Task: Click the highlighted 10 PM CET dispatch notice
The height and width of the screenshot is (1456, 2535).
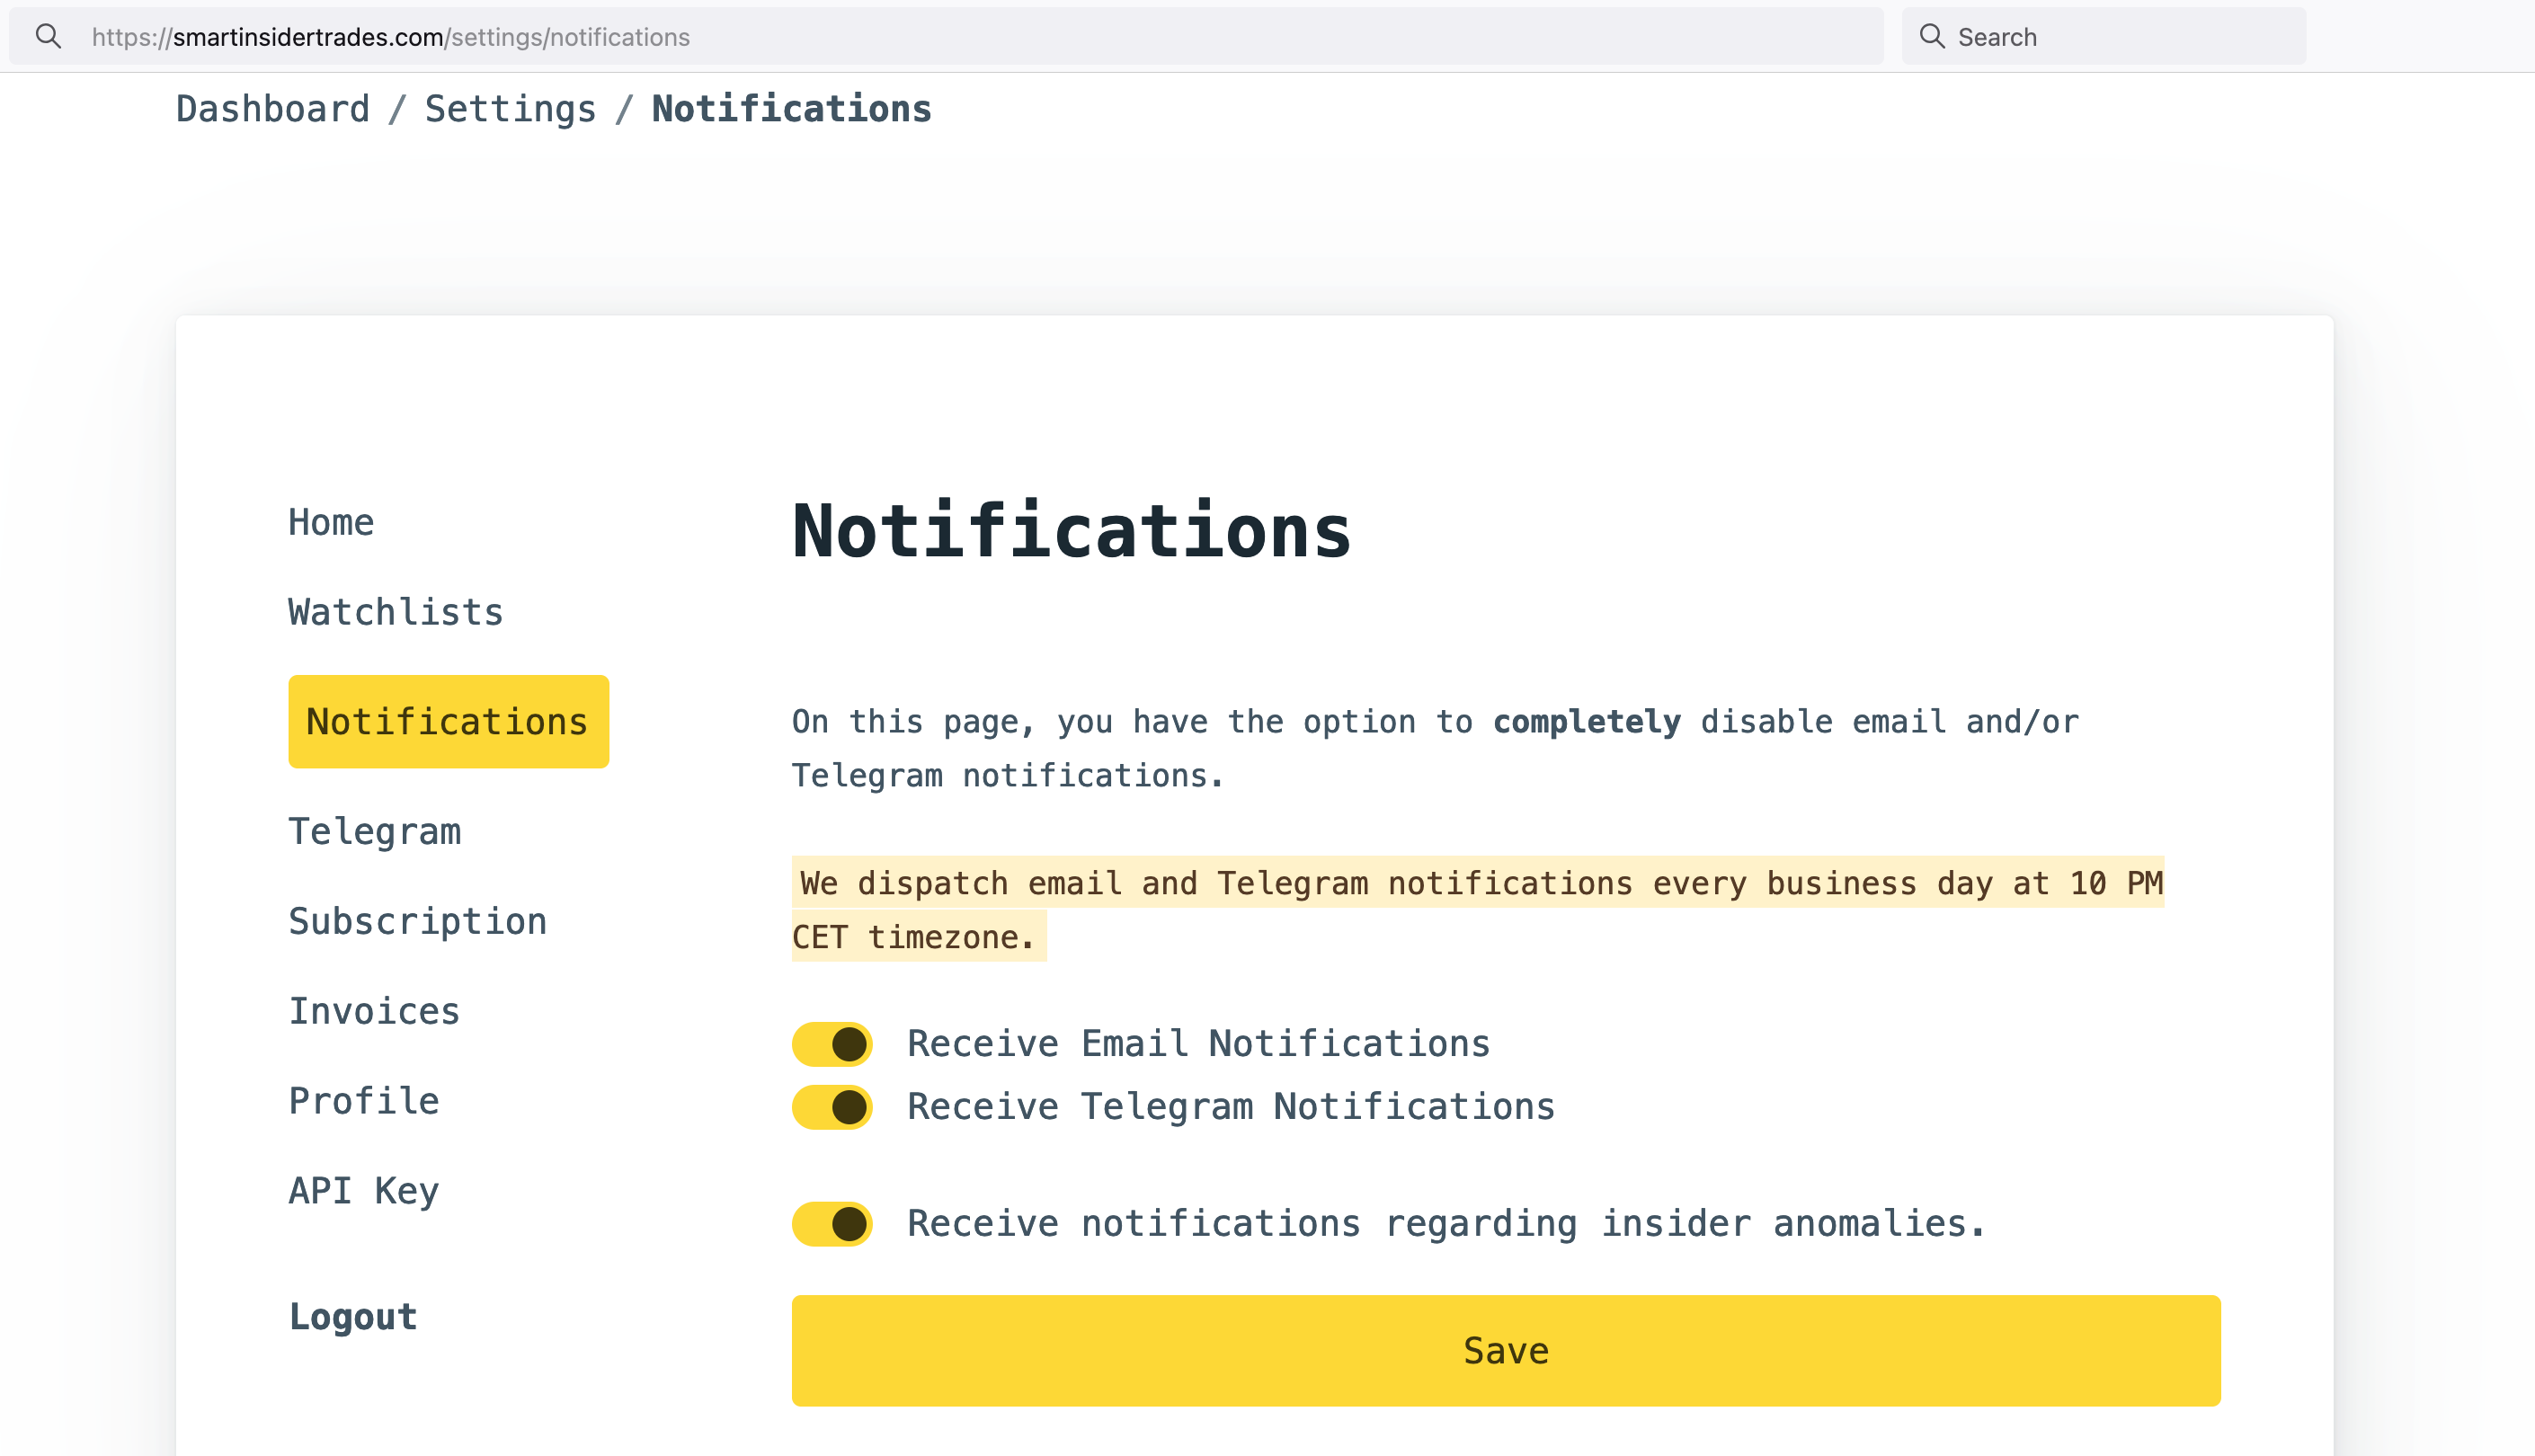Action: 1478,909
